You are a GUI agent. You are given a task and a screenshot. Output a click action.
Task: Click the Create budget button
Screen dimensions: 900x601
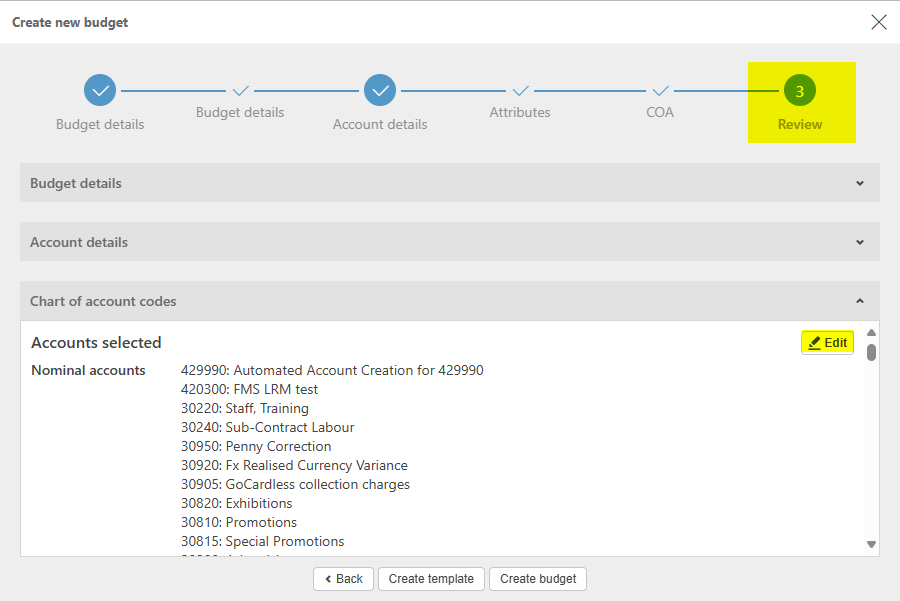[538, 579]
